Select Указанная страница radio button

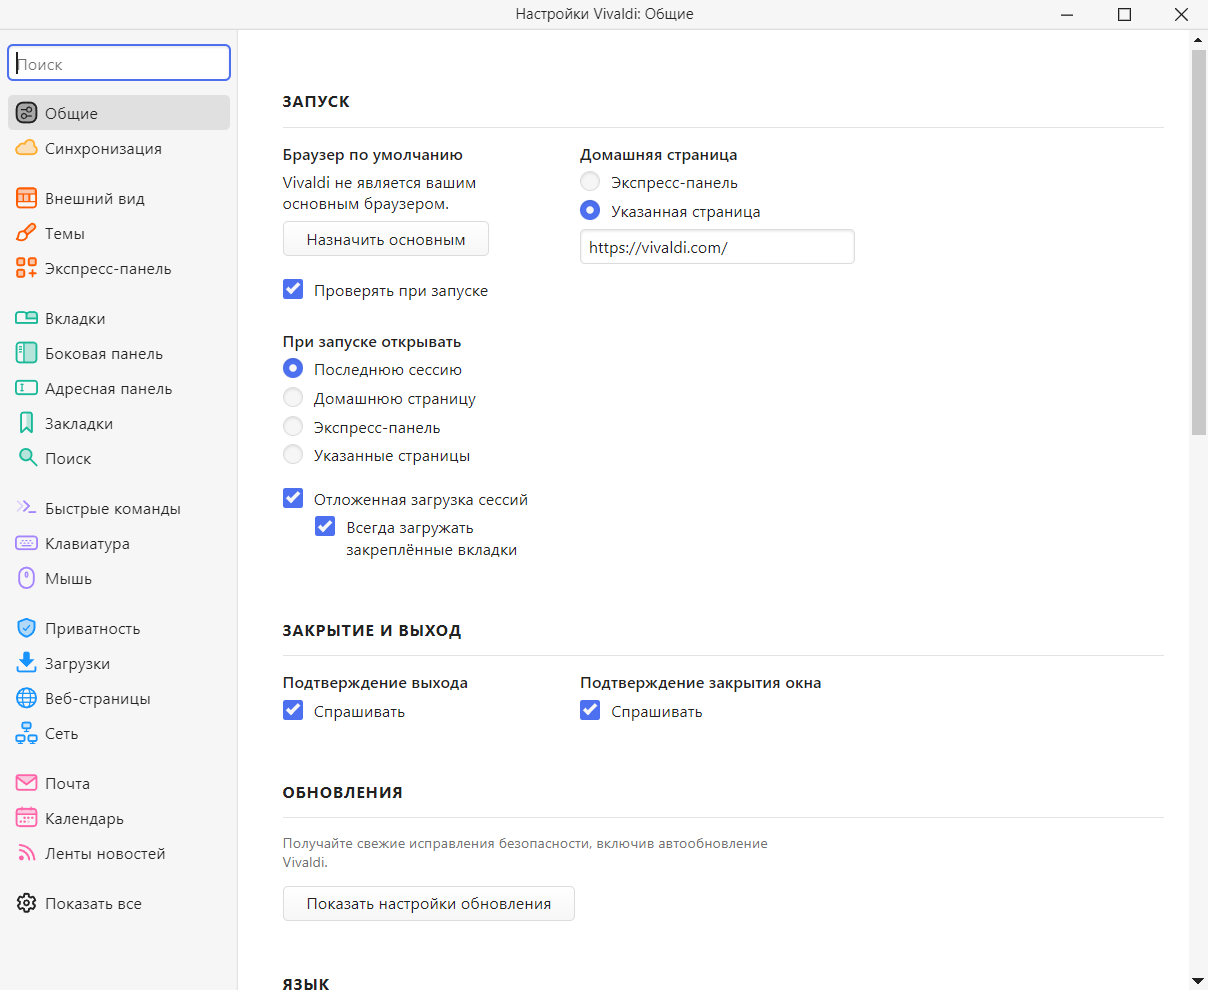click(590, 211)
